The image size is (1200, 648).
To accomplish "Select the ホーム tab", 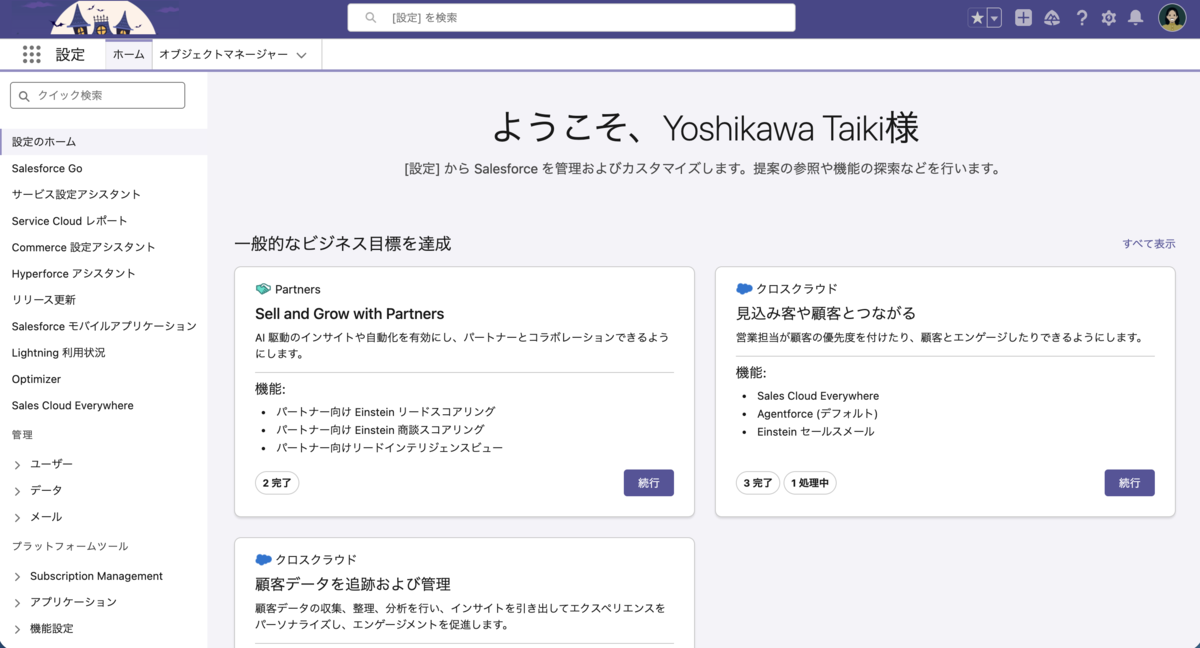I will tap(128, 55).
